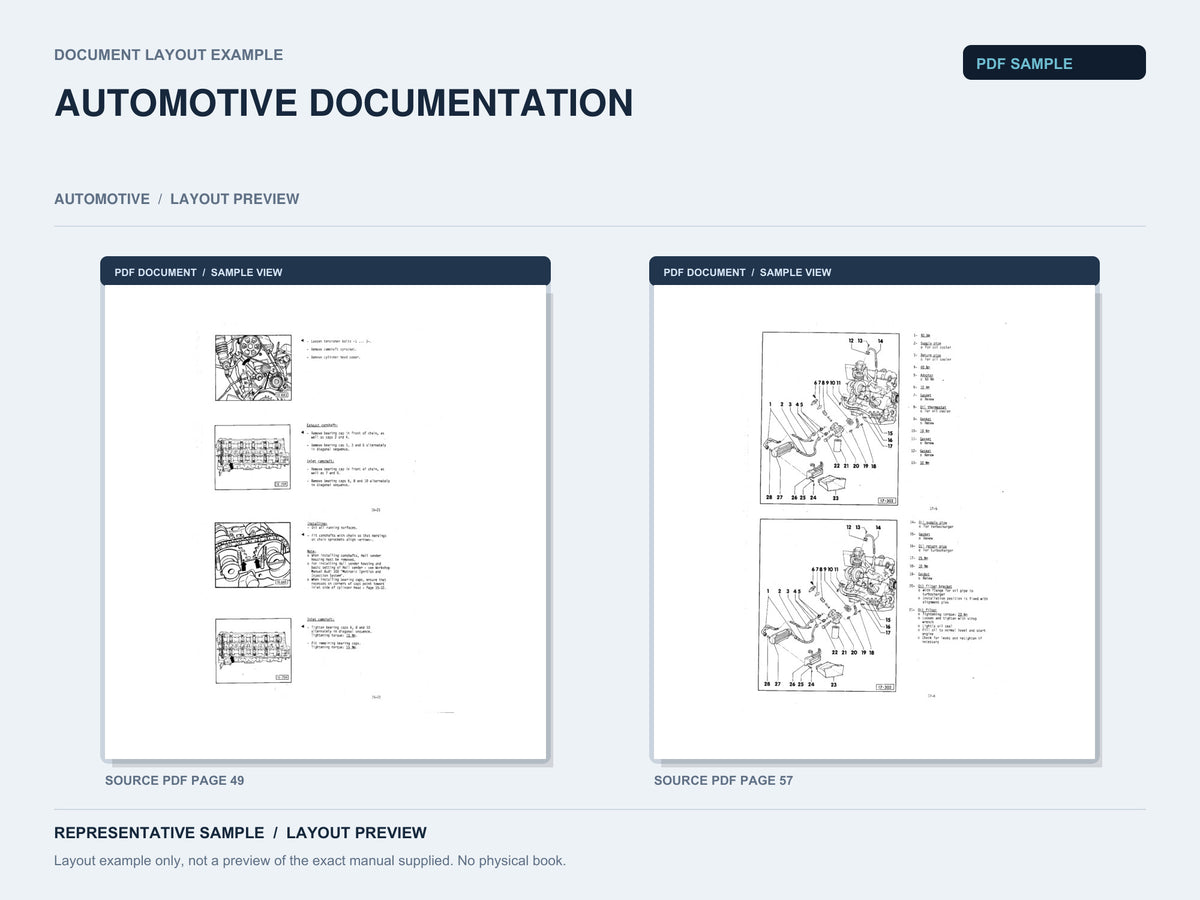Open the page 49 document preview
This screenshot has height=900, width=1200.
[325, 522]
